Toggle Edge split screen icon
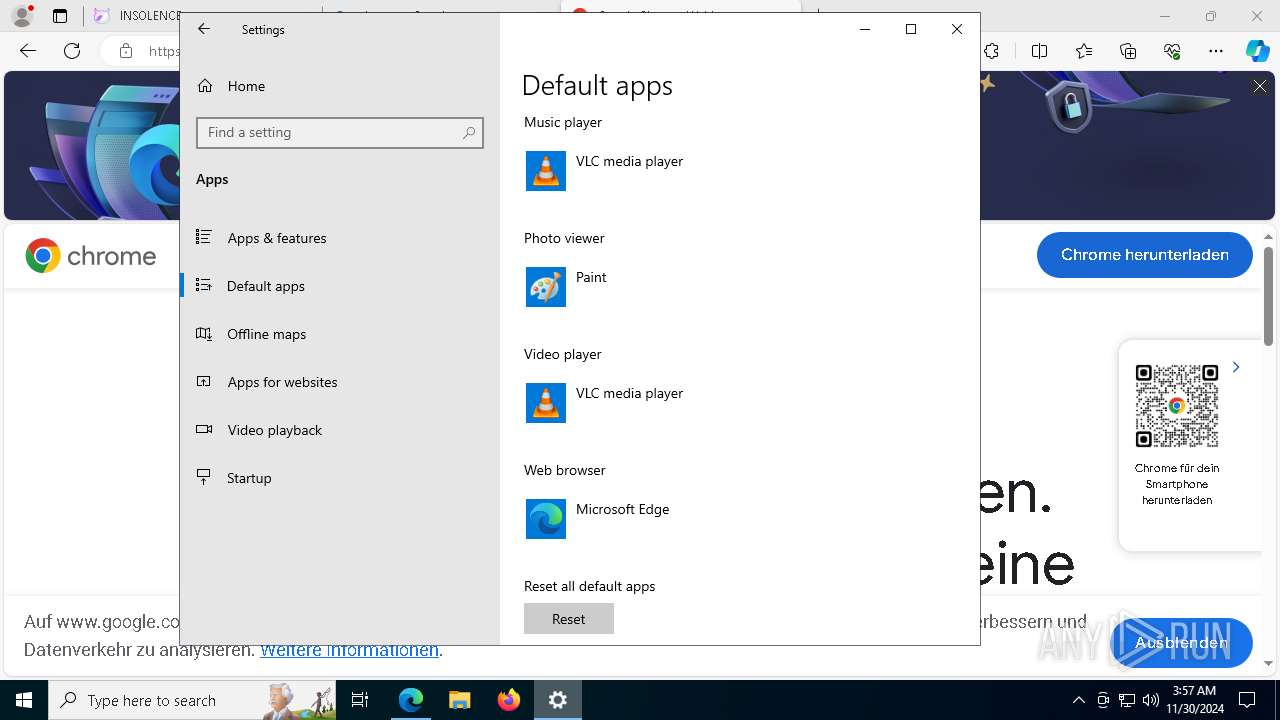Viewport: 1280px width, 720px height. [1040, 51]
